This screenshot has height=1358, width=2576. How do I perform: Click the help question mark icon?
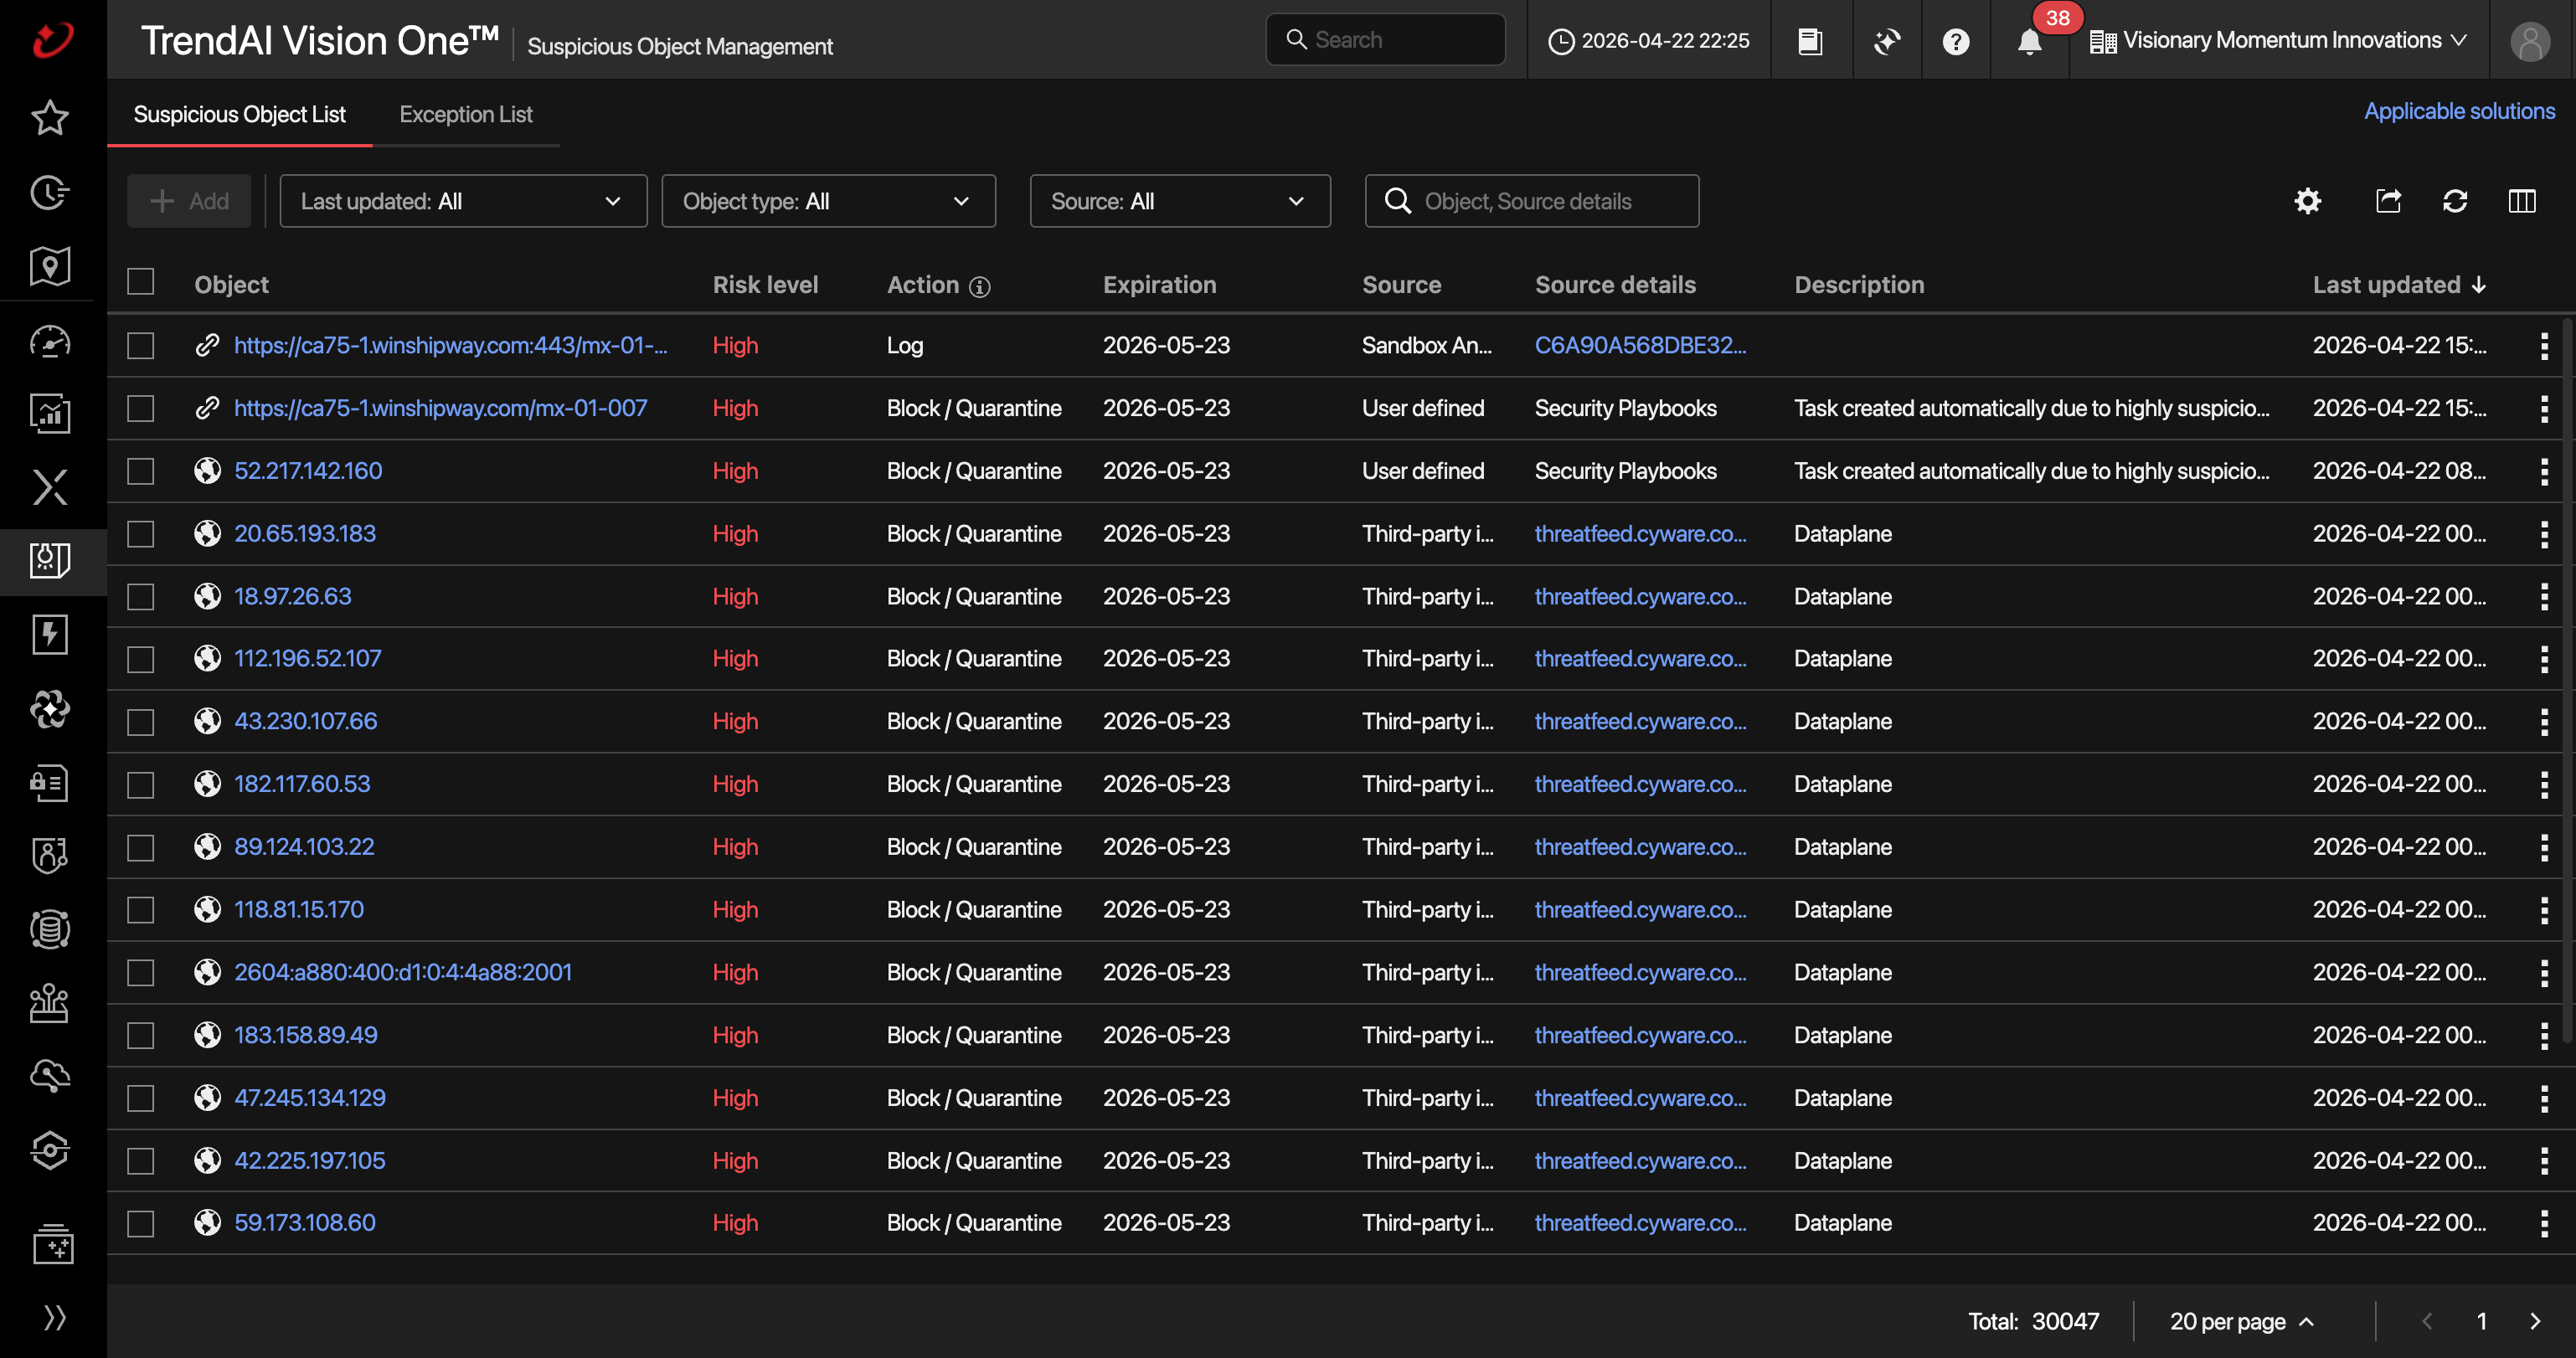click(x=1955, y=41)
